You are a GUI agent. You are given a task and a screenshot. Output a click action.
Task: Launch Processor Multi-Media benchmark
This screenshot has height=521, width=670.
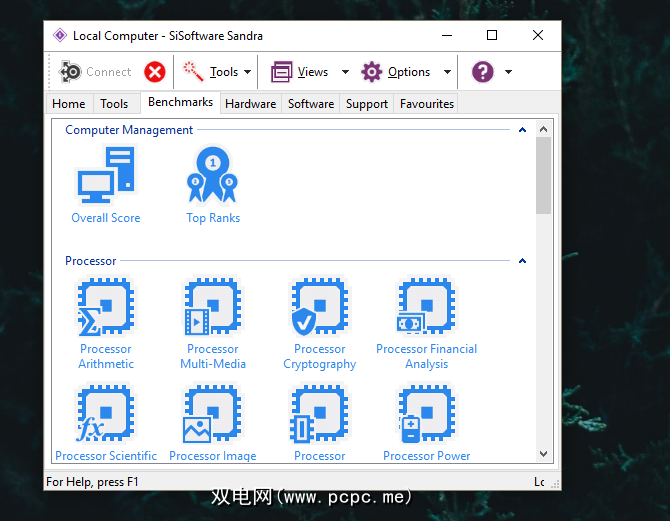click(x=213, y=324)
